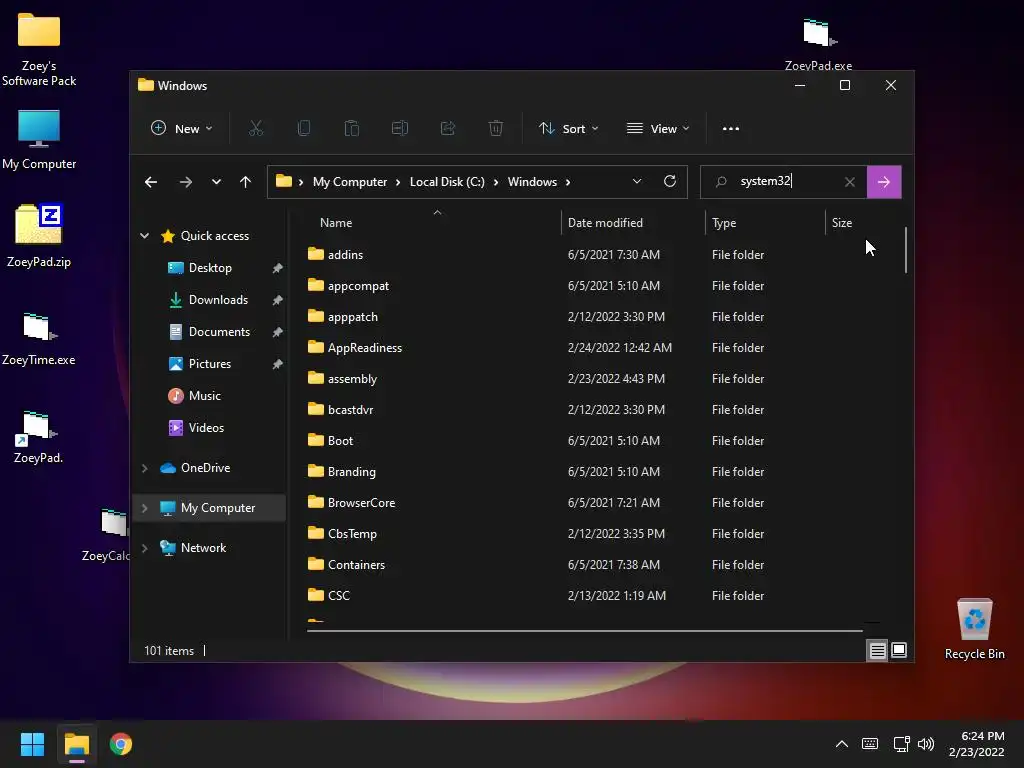This screenshot has height=768, width=1024.
Task: Open the volume tray icon
Action: pos(926,744)
